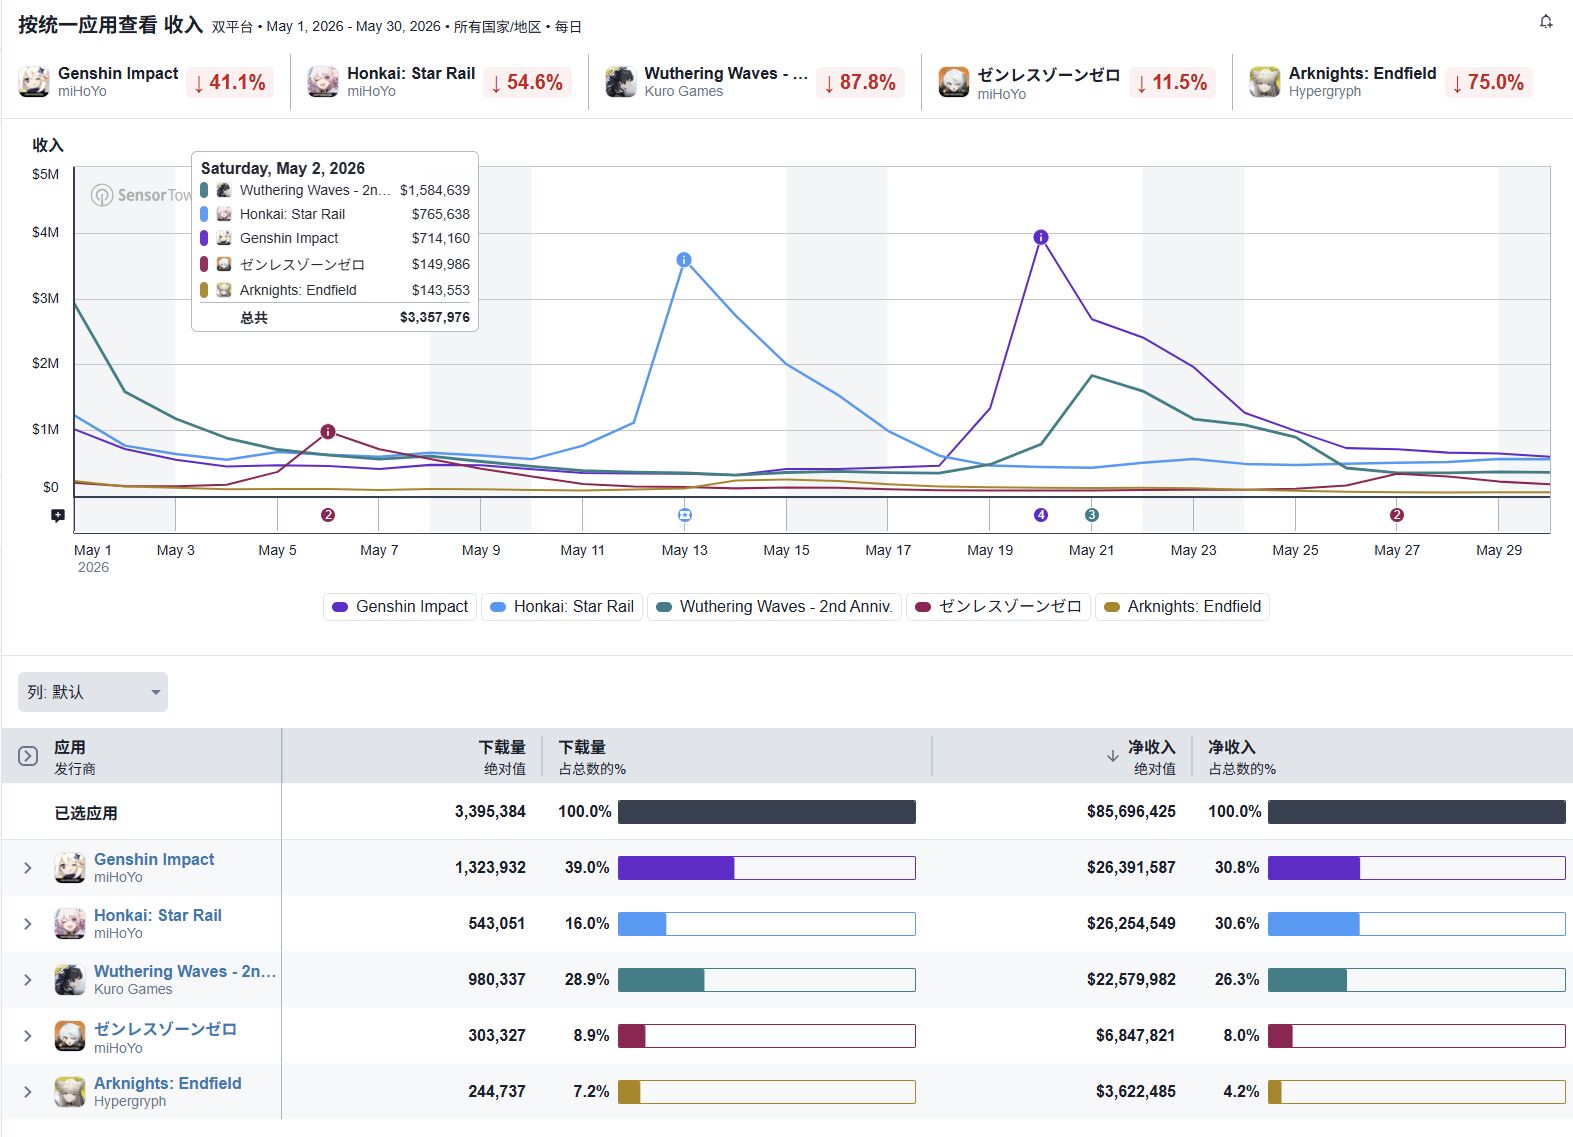Toggle Genshin Impact series in legend

400,607
